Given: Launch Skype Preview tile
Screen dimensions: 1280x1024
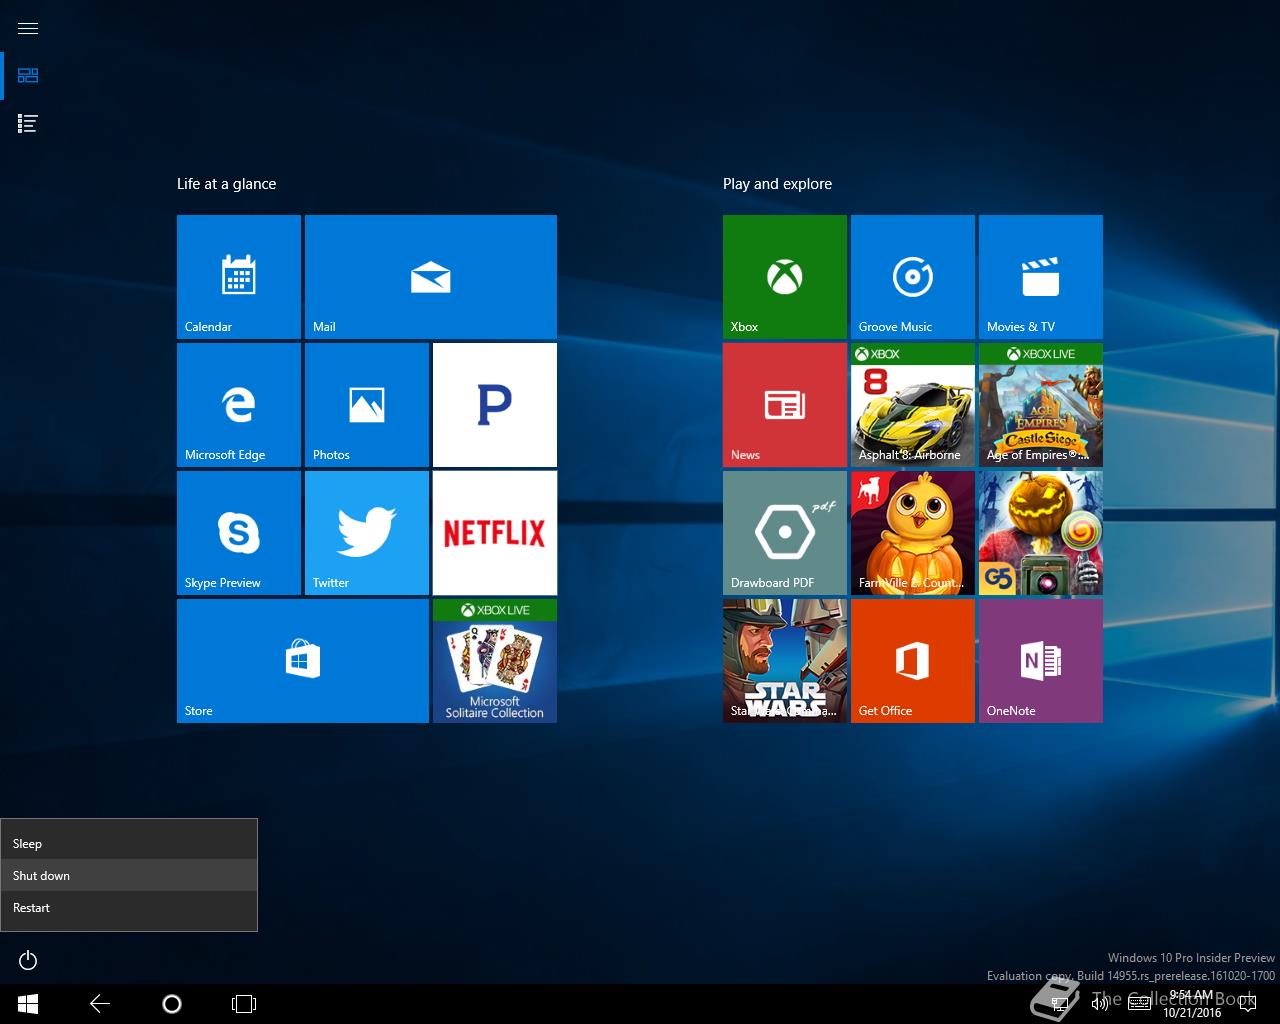Looking at the screenshot, I should pyautogui.click(x=239, y=533).
